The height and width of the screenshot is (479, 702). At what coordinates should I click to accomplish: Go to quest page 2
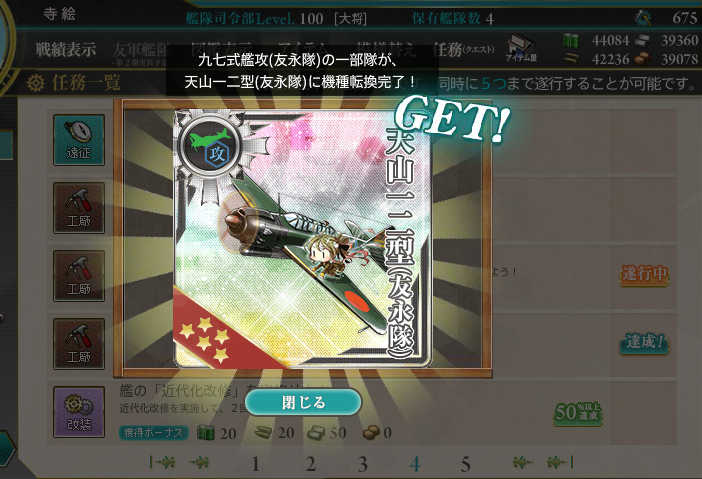coord(311,464)
